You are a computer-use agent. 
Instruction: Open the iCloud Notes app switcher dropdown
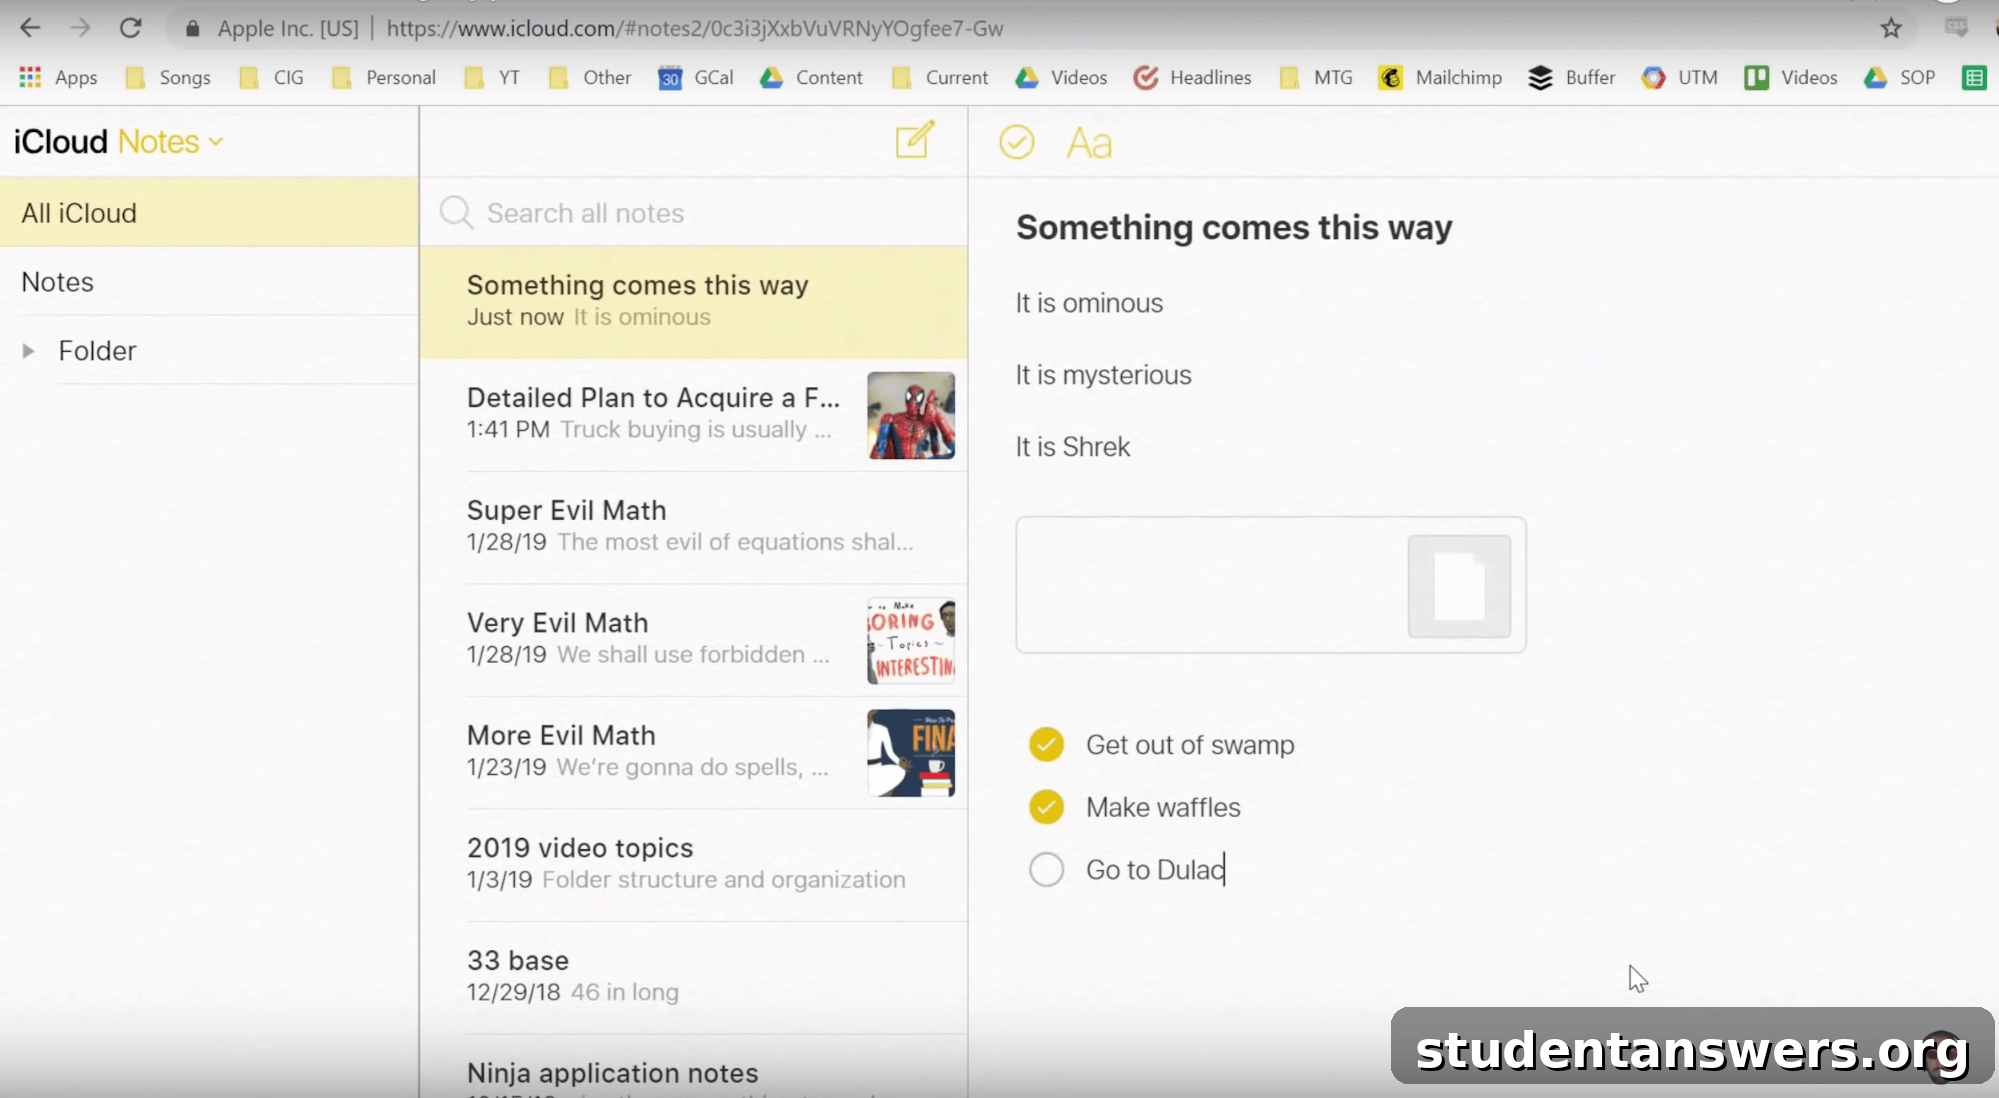pos(170,142)
